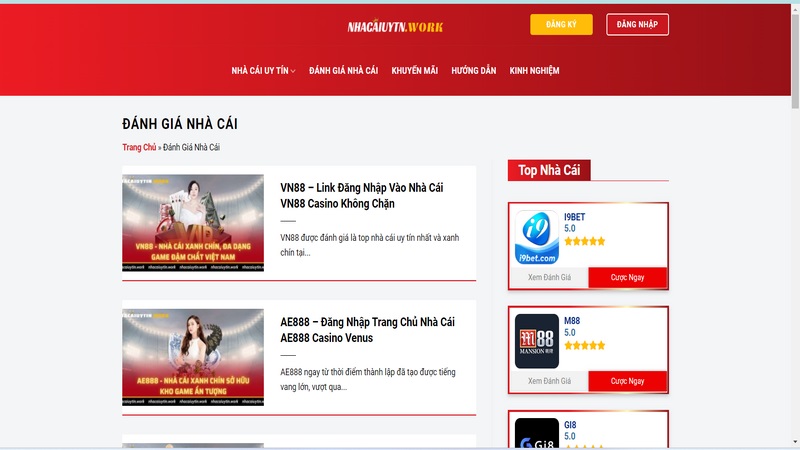The height and width of the screenshot is (450, 800).
Task: Click the I9BET name link
Action: (574, 217)
